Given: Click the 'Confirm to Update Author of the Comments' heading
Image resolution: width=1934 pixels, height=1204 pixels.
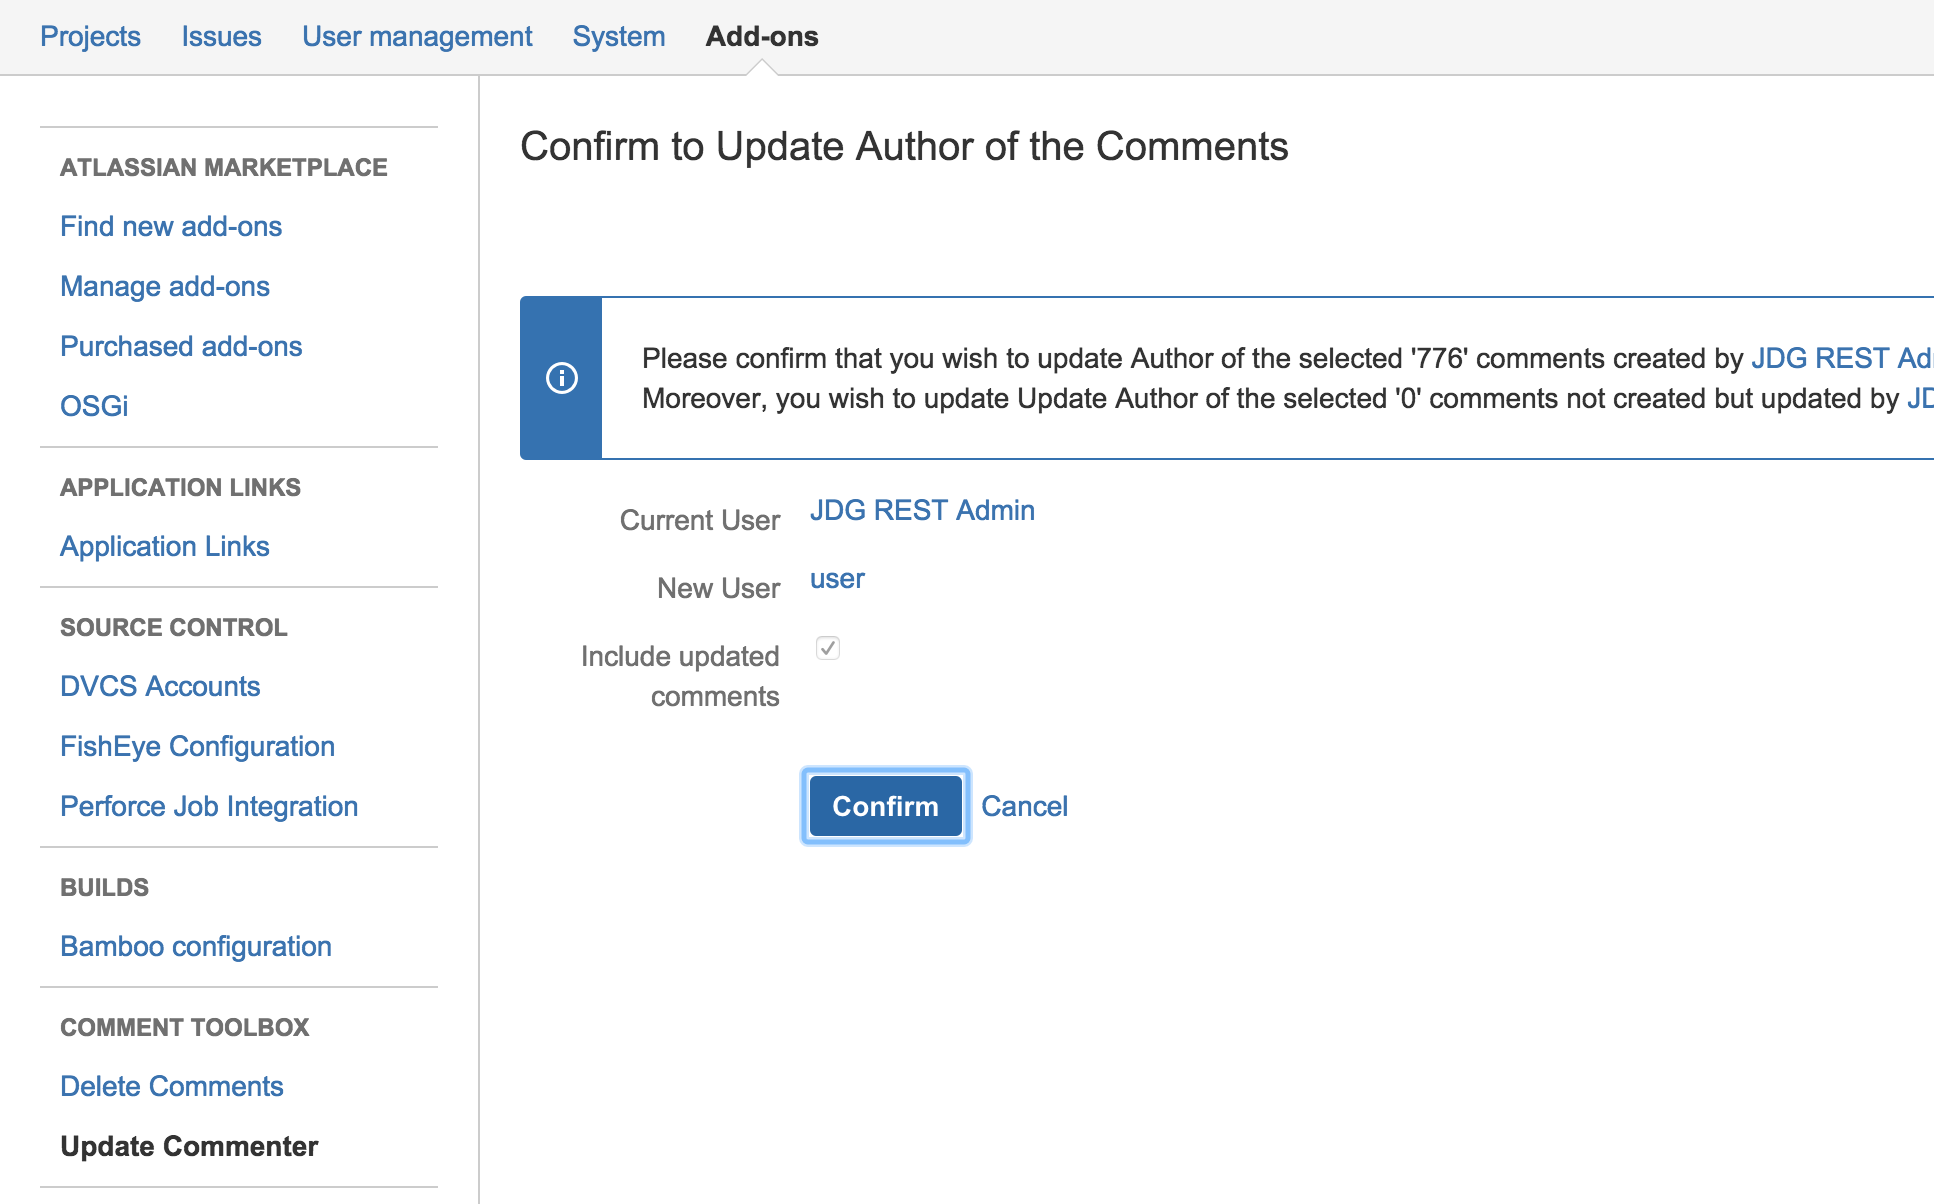Looking at the screenshot, I should [x=904, y=146].
